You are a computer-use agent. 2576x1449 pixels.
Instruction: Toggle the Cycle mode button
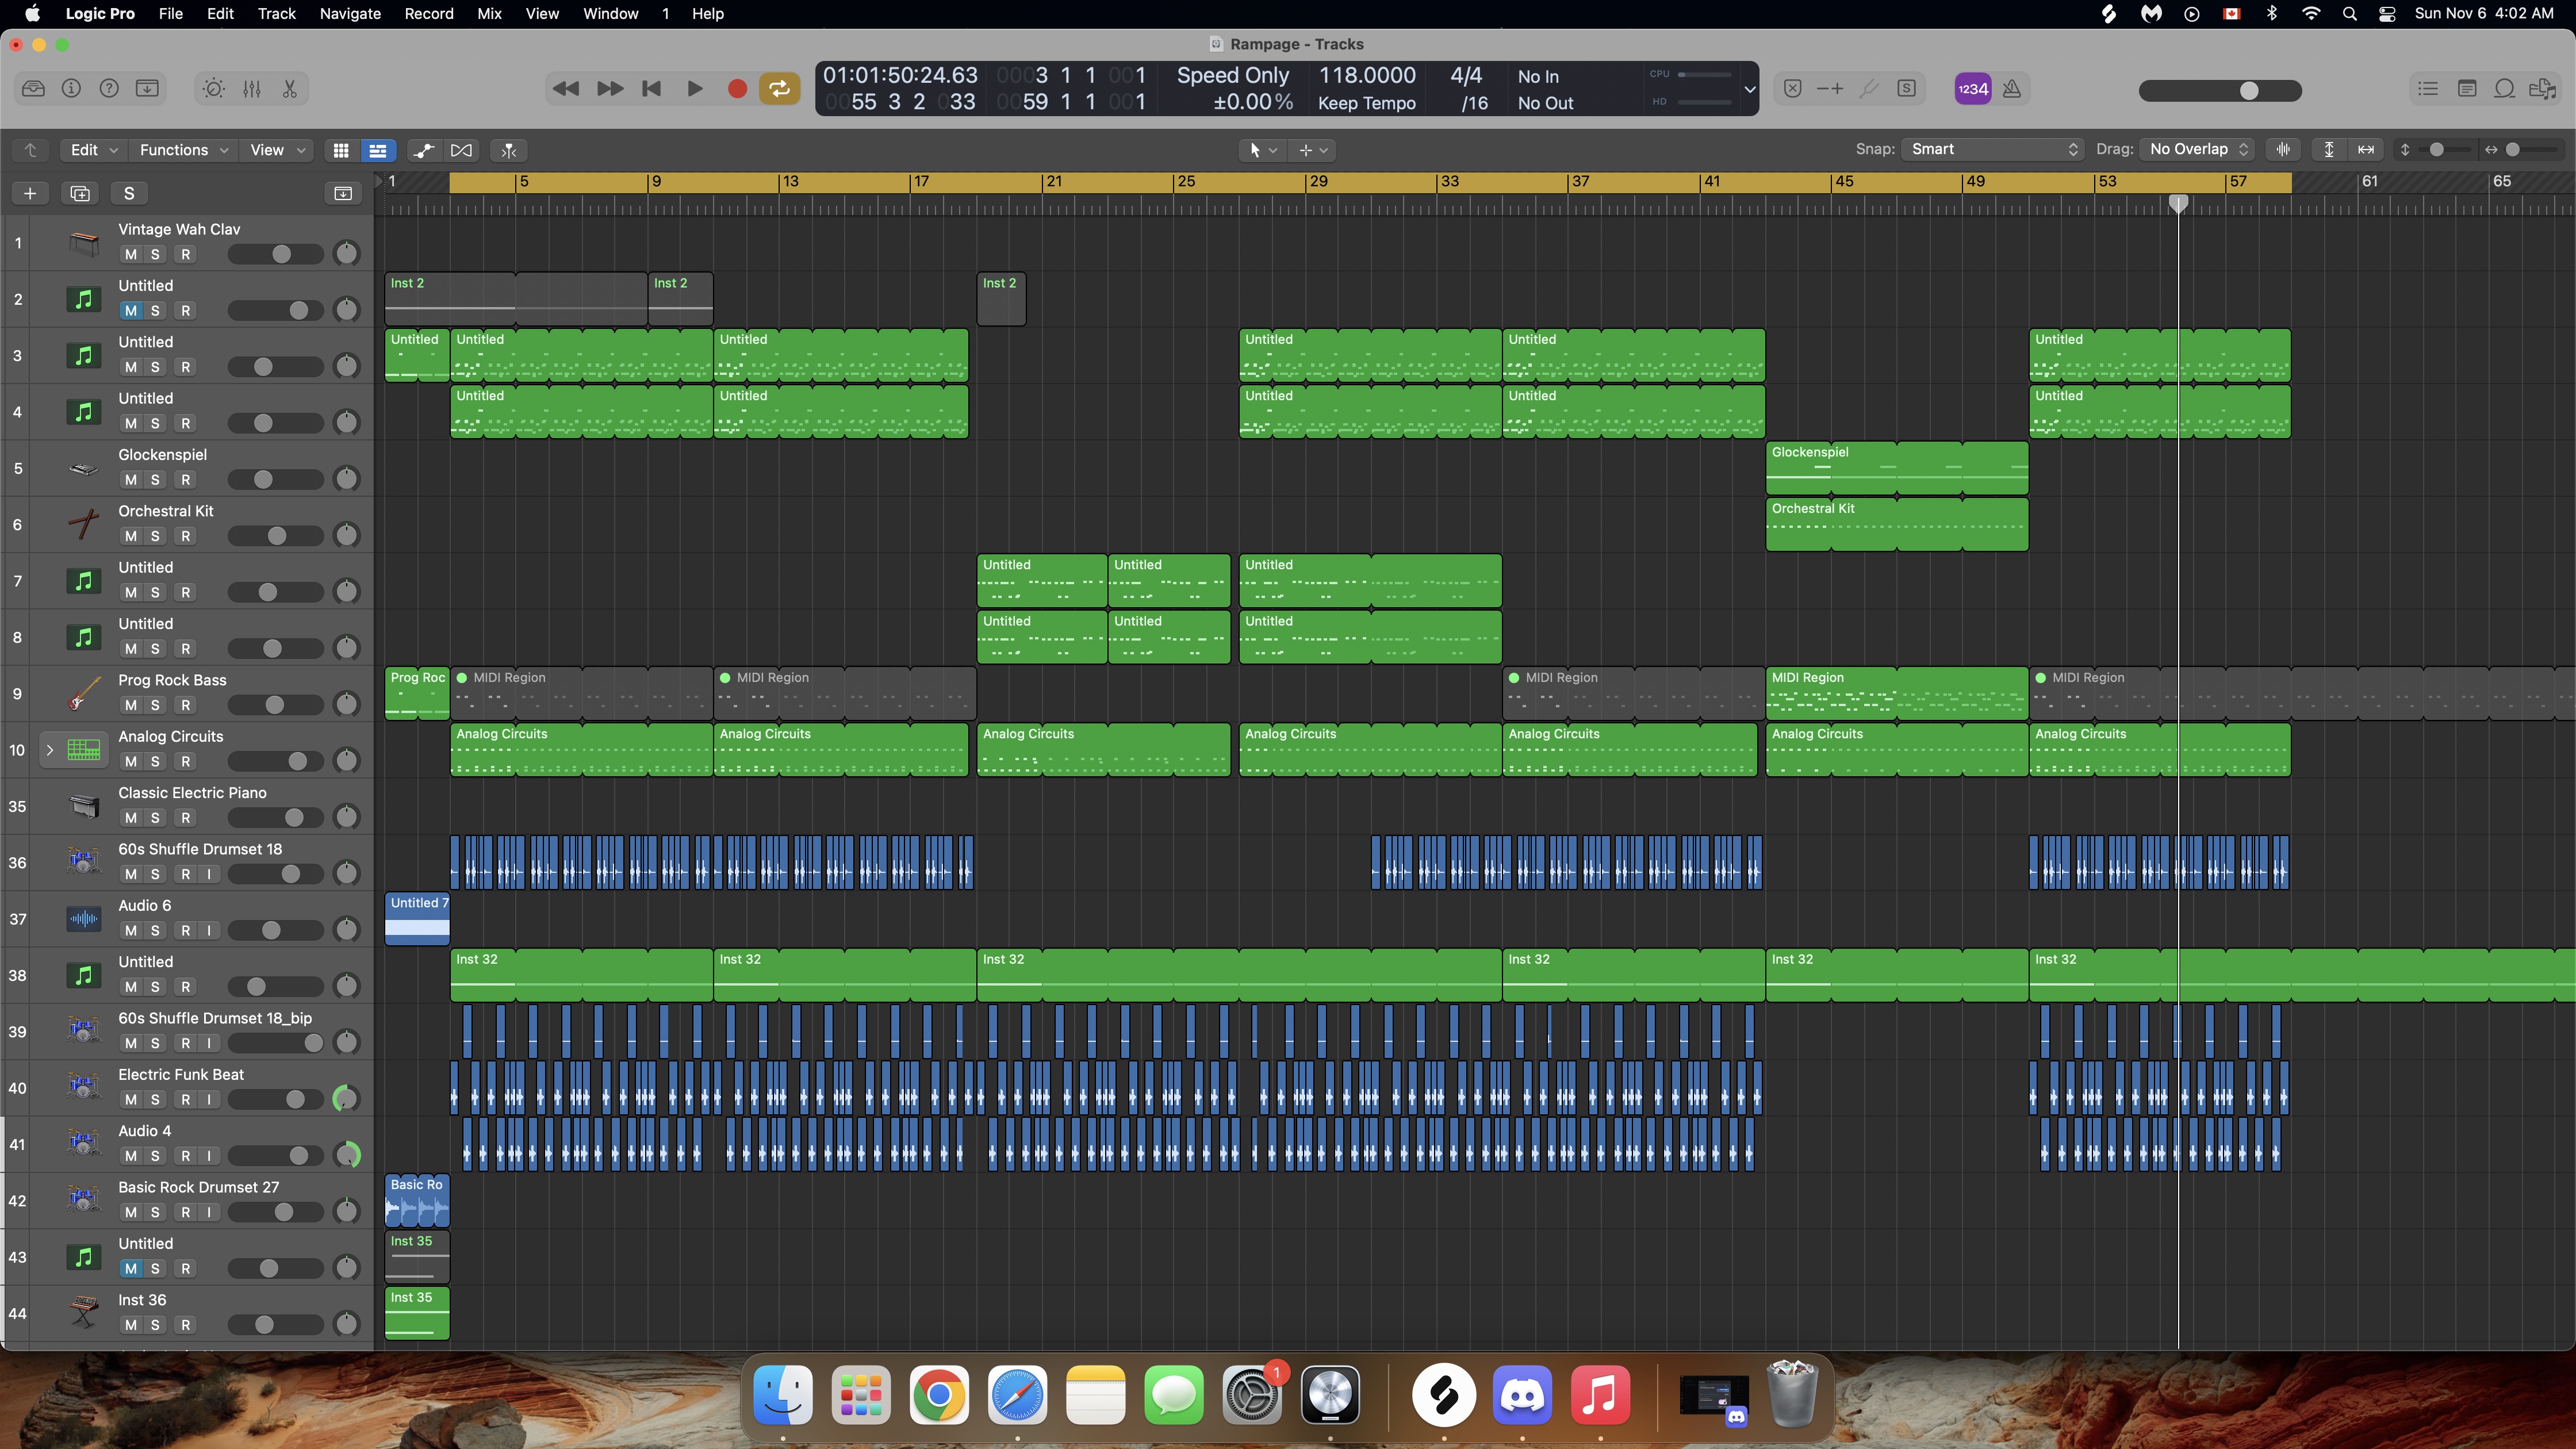(779, 89)
